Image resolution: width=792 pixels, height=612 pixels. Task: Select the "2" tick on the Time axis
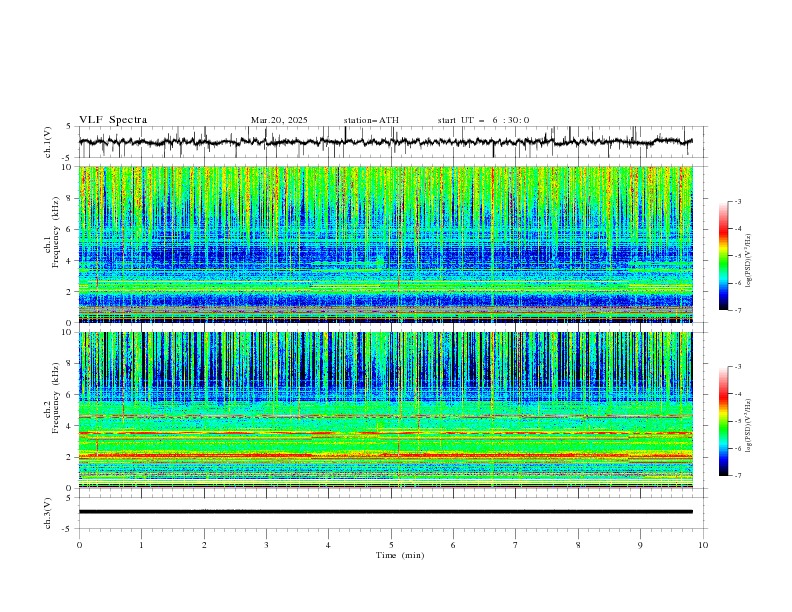click(204, 545)
